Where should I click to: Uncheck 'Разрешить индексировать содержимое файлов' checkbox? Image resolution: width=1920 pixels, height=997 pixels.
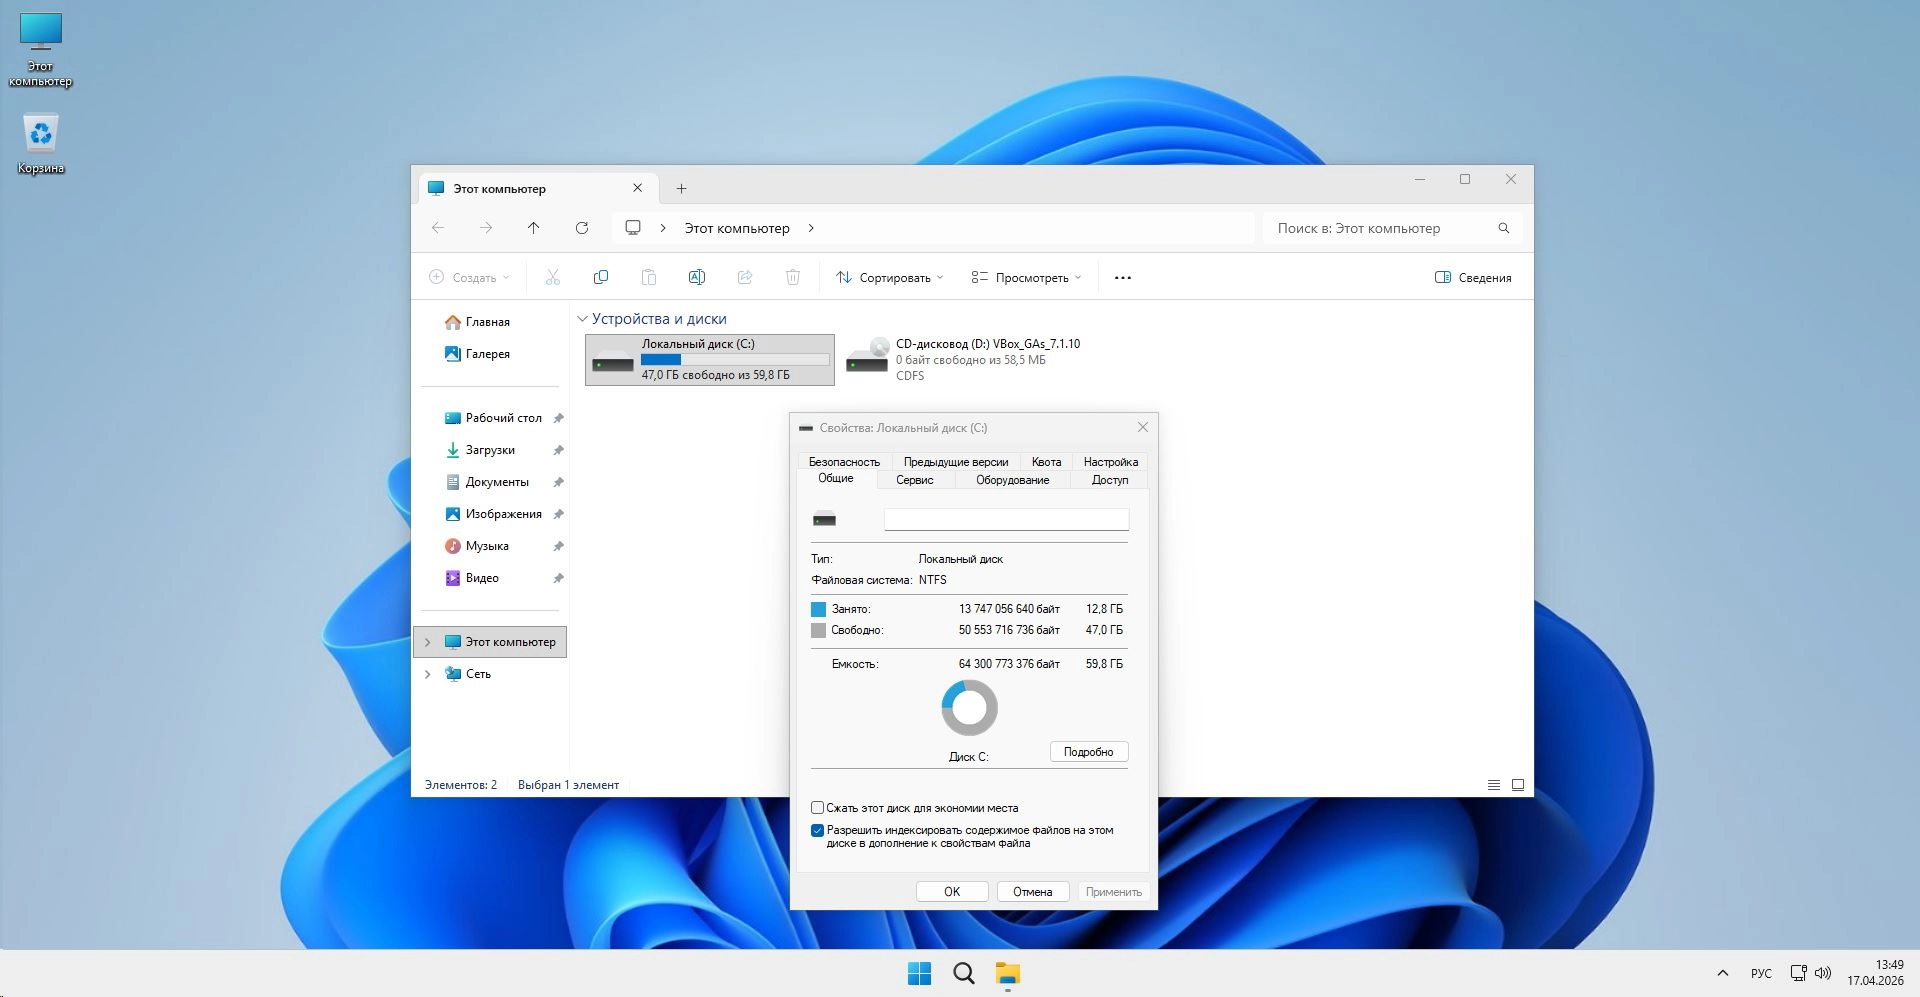click(817, 830)
